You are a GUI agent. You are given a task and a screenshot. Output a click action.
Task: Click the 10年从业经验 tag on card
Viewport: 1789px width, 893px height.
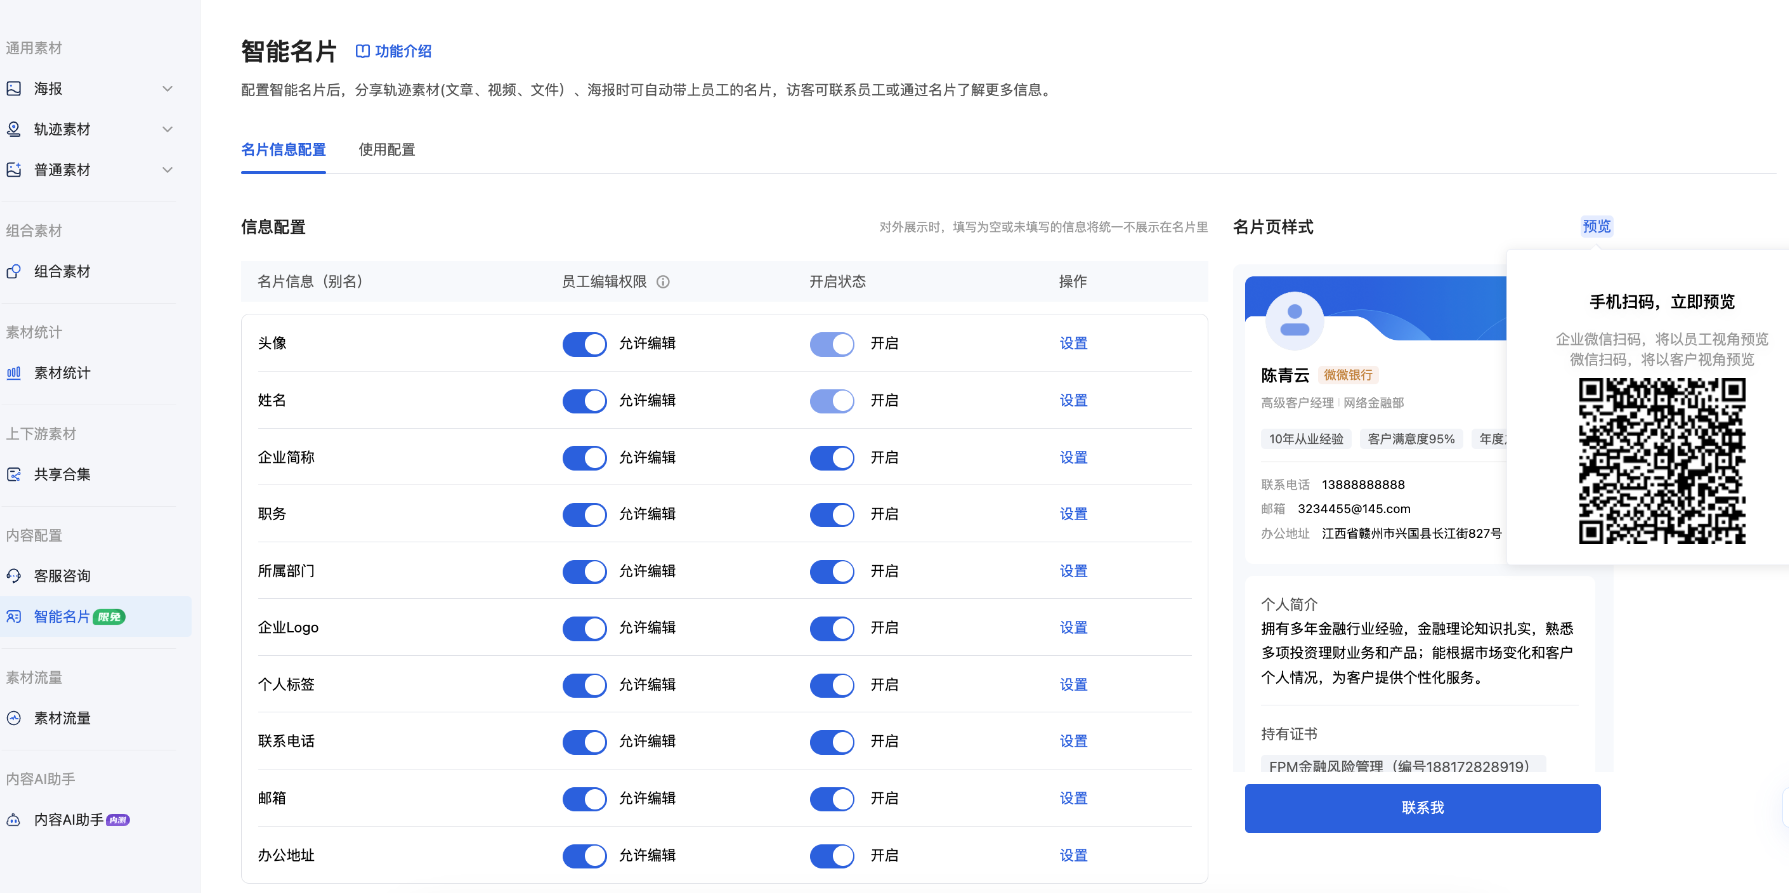(1306, 439)
